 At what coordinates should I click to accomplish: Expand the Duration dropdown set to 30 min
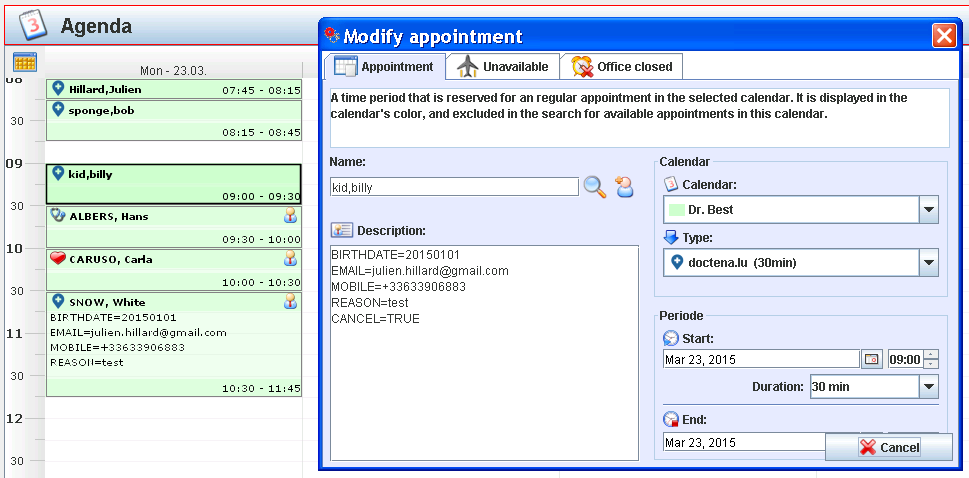(x=929, y=386)
